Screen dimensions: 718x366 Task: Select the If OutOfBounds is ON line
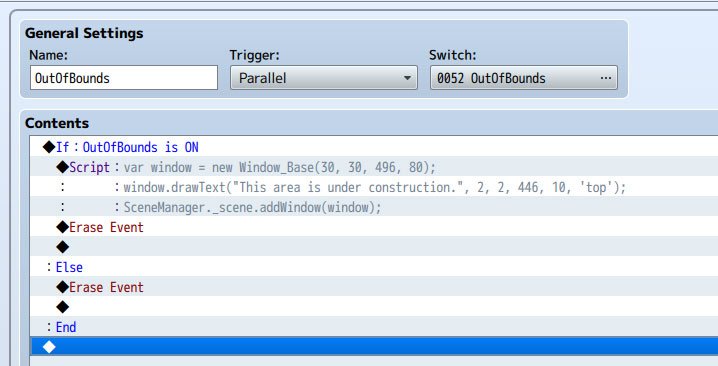click(374, 147)
